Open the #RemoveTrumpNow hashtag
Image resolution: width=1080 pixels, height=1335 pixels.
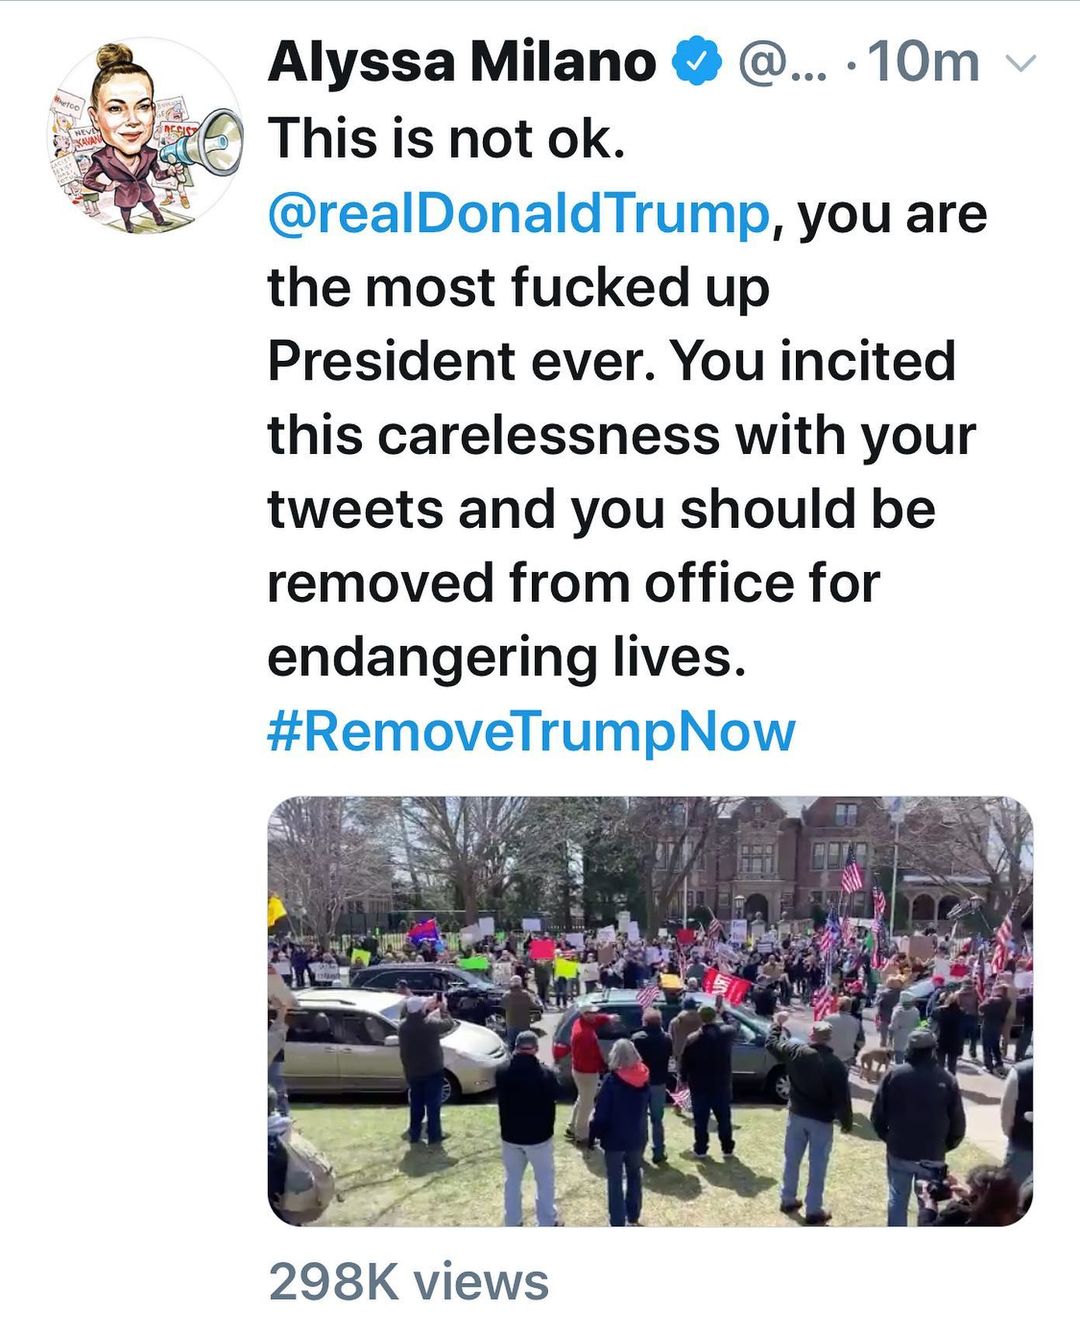(x=531, y=731)
